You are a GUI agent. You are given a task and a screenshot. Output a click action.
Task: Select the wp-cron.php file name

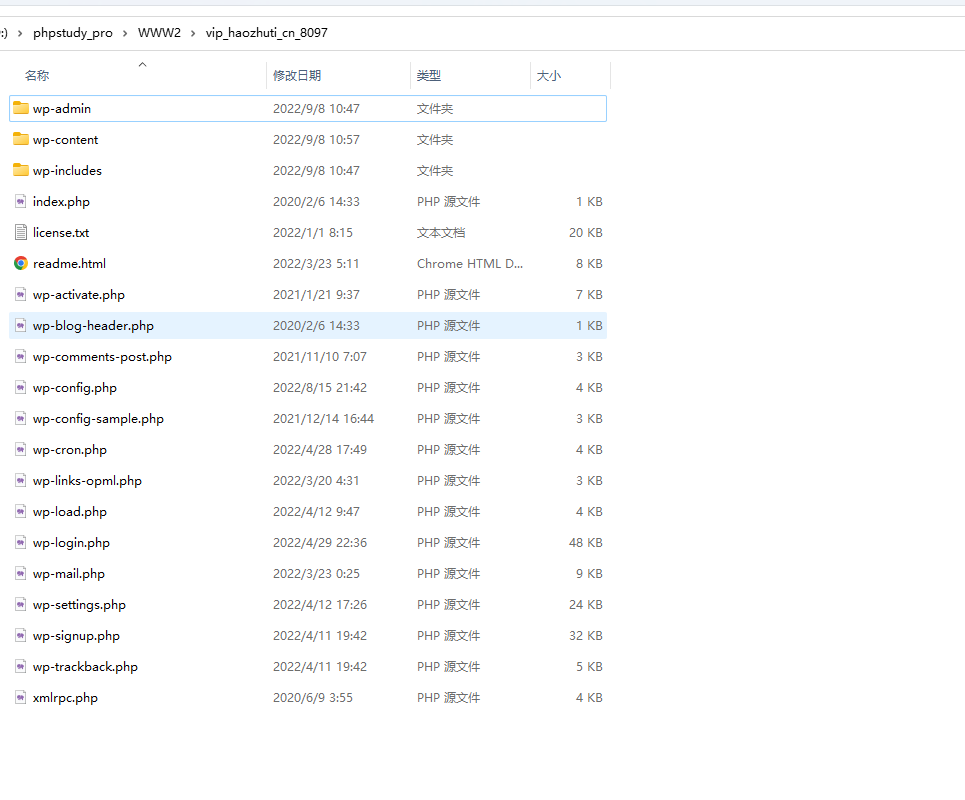70,450
